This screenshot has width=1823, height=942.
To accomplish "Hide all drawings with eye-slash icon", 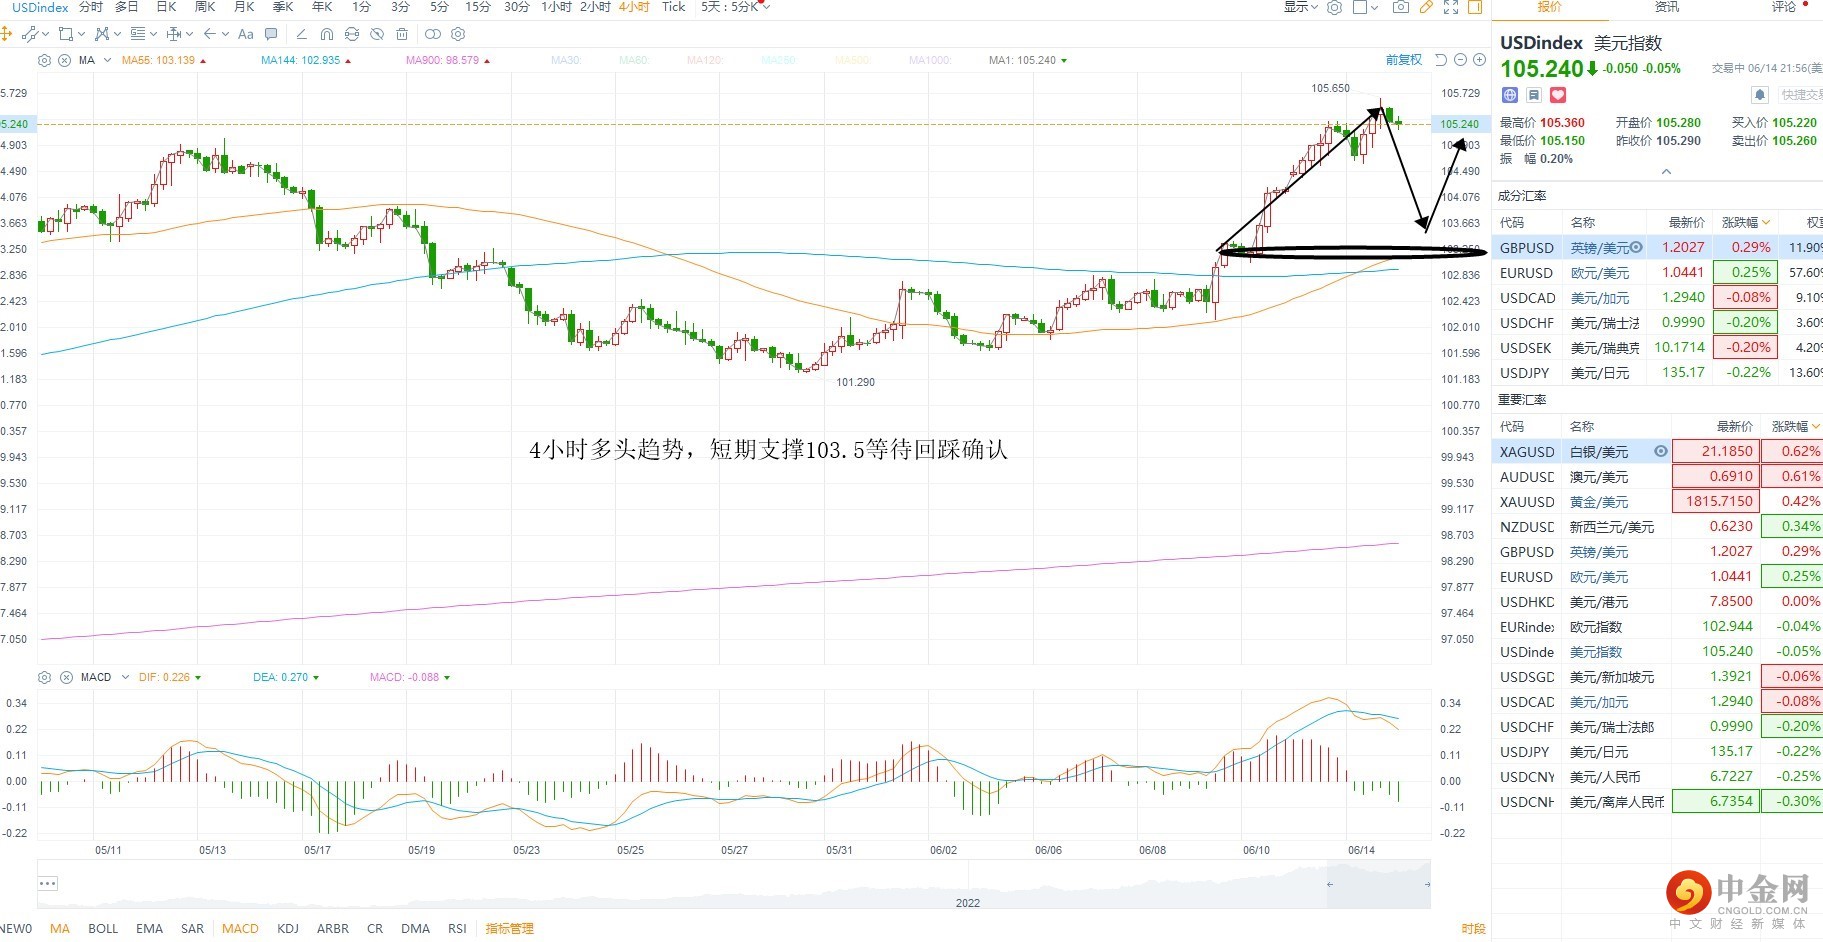I will [x=377, y=34].
